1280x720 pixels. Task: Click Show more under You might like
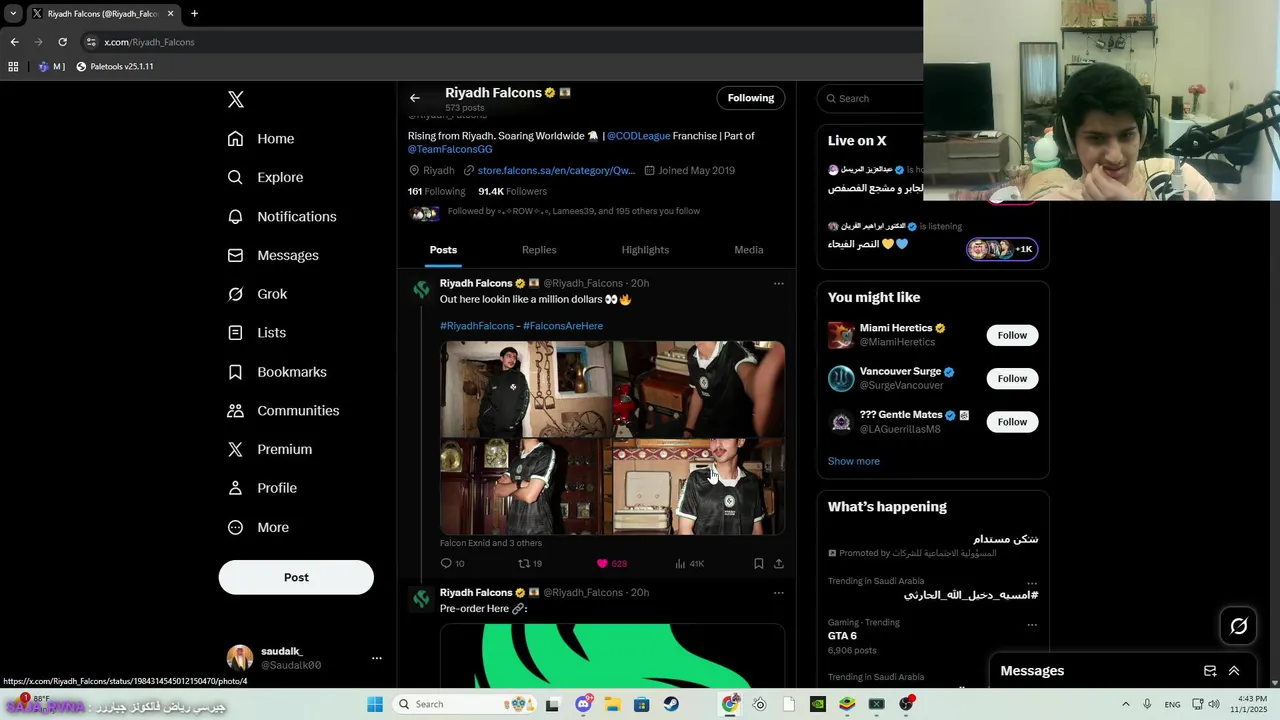click(x=854, y=462)
